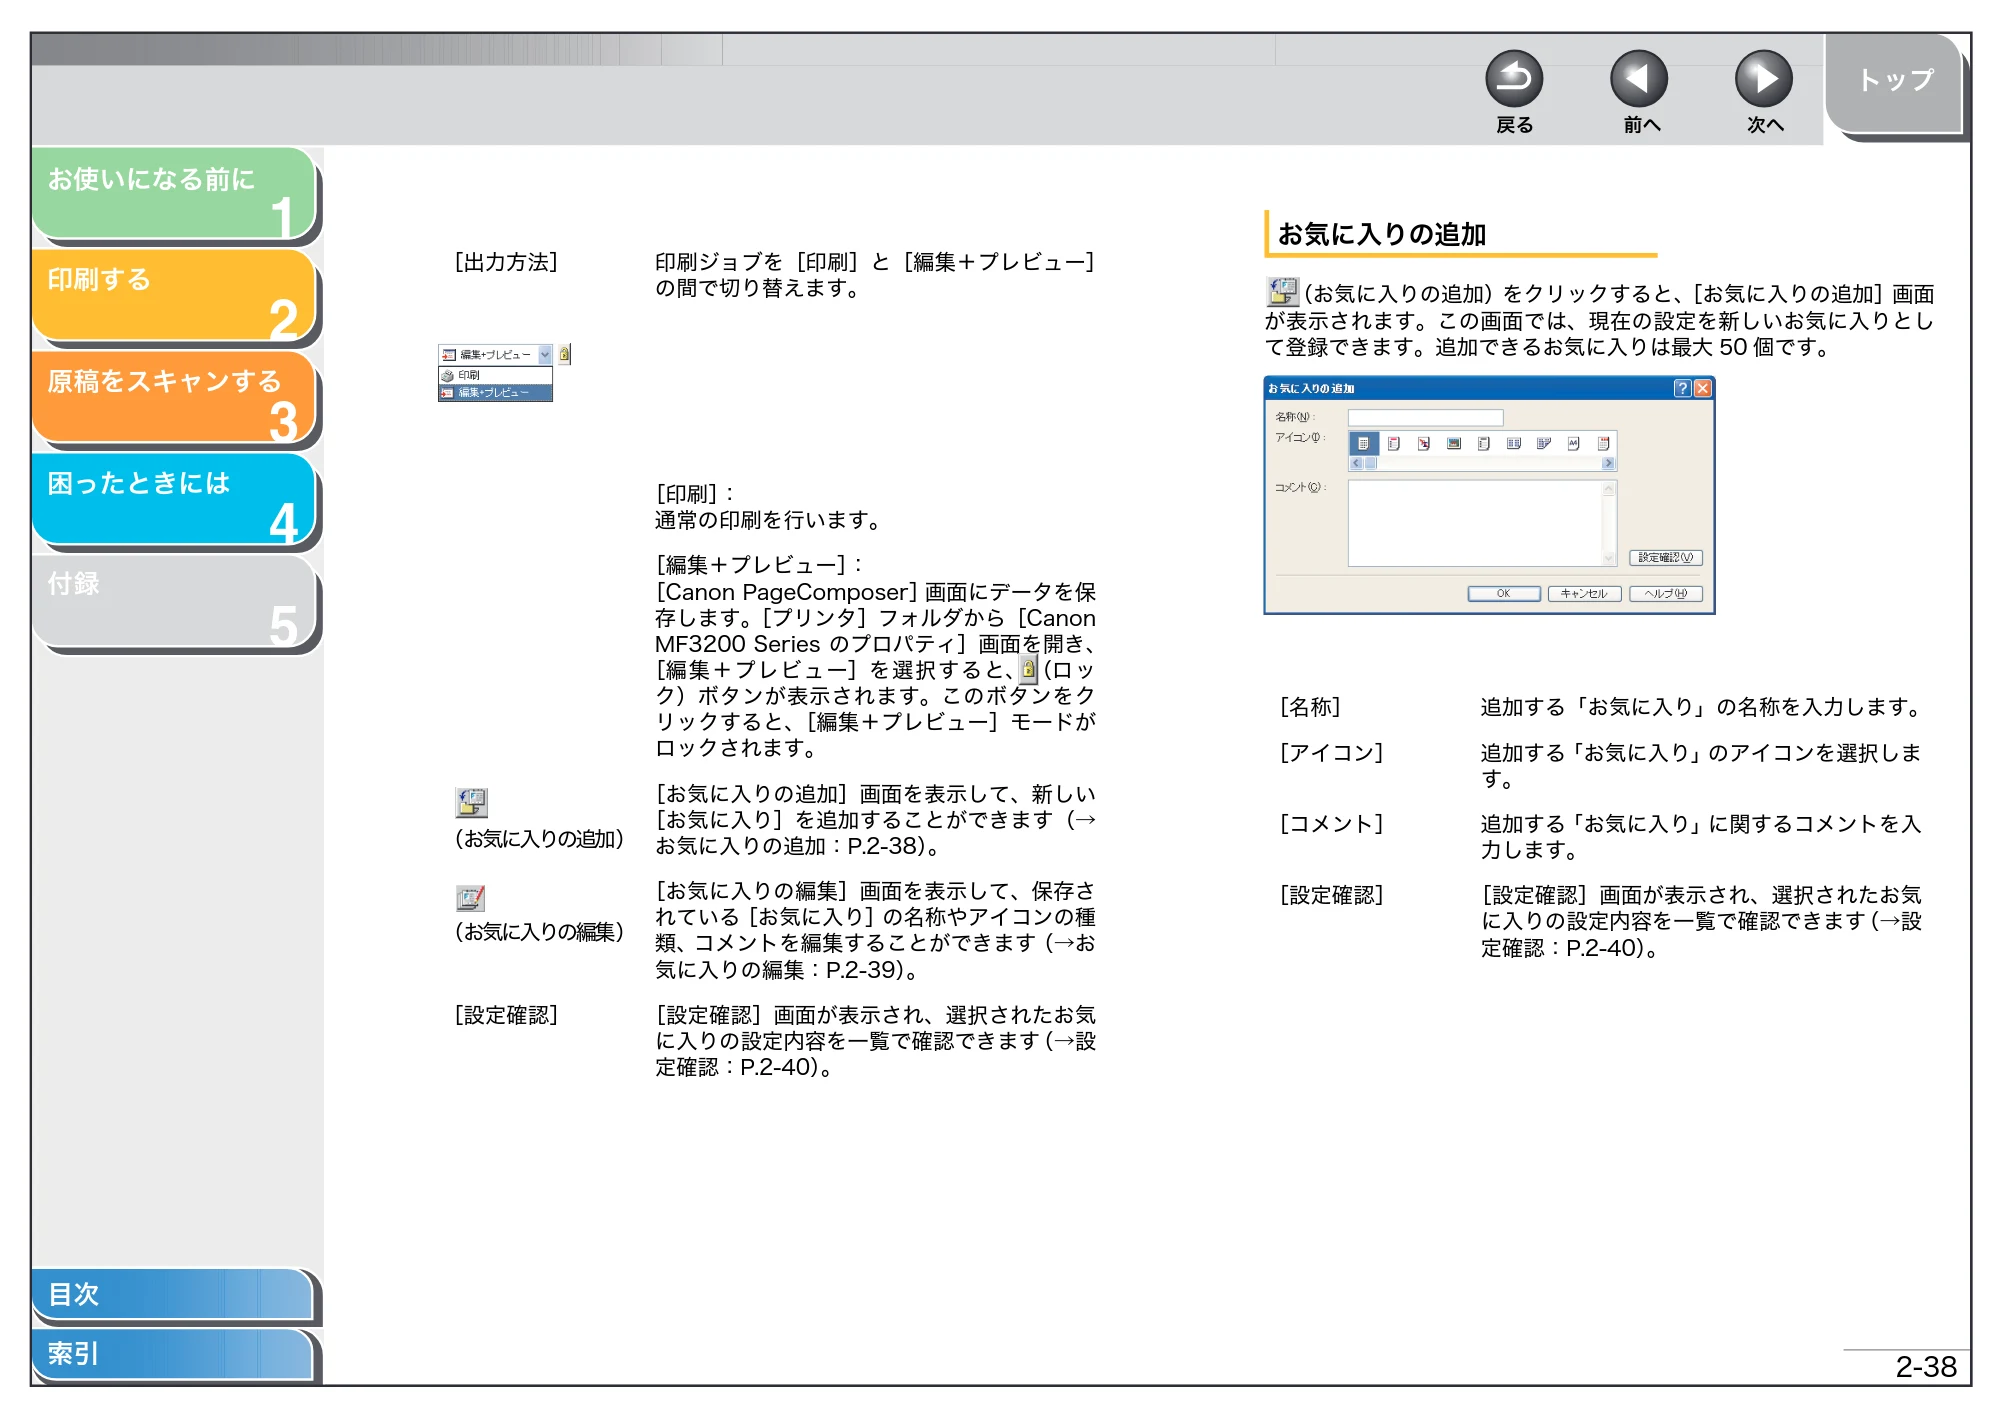The image size is (2000, 1415).
Task: Click the inline lock (ロック) icon in the paragraph
Action: [x=1029, y=669]
